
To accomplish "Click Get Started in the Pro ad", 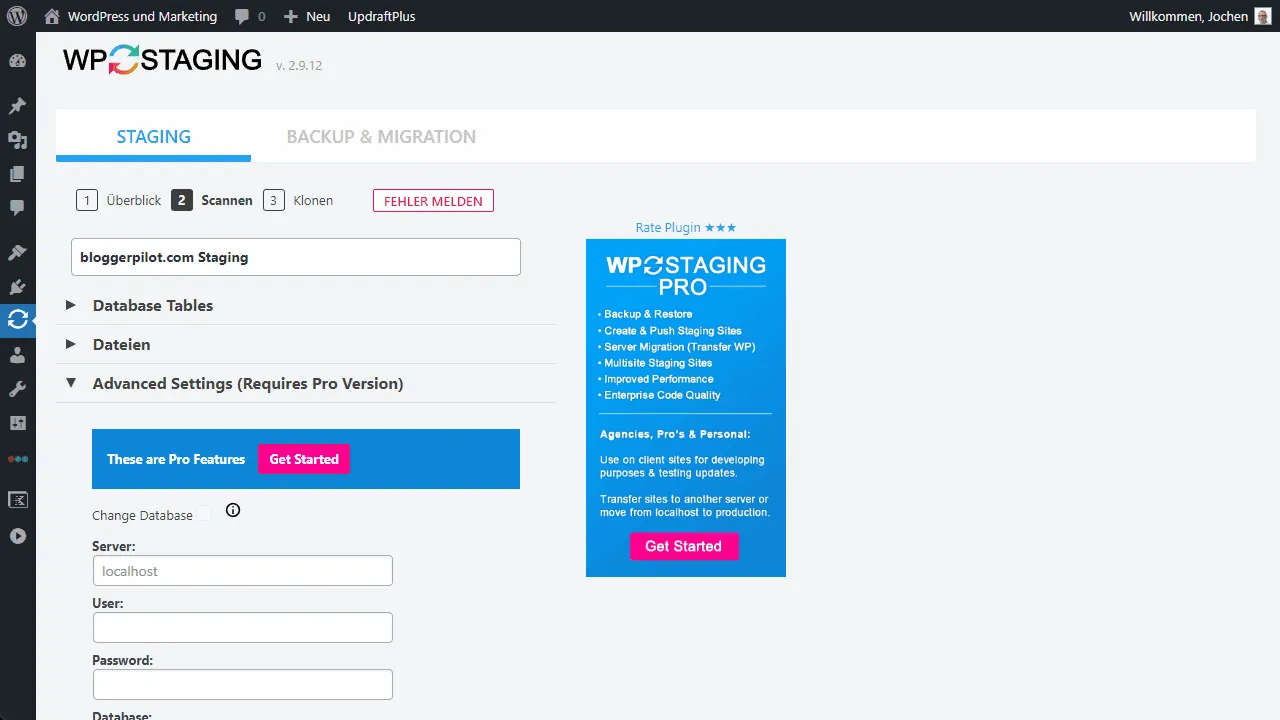I will click(683, 546).
